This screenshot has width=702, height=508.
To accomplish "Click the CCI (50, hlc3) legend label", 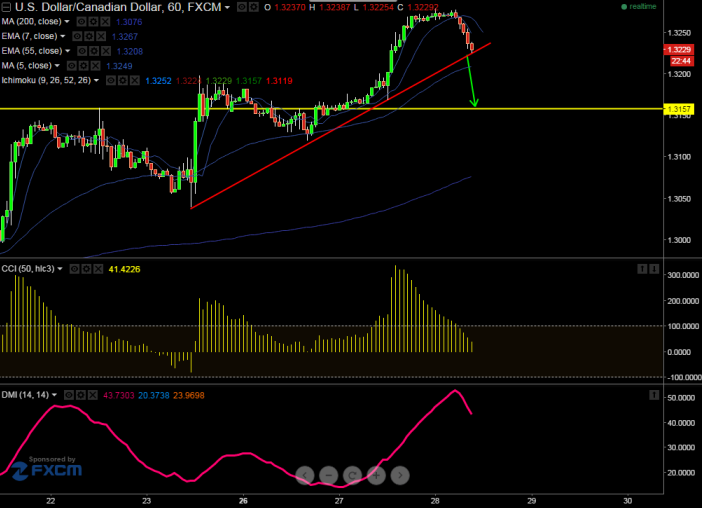I will 28,269.
